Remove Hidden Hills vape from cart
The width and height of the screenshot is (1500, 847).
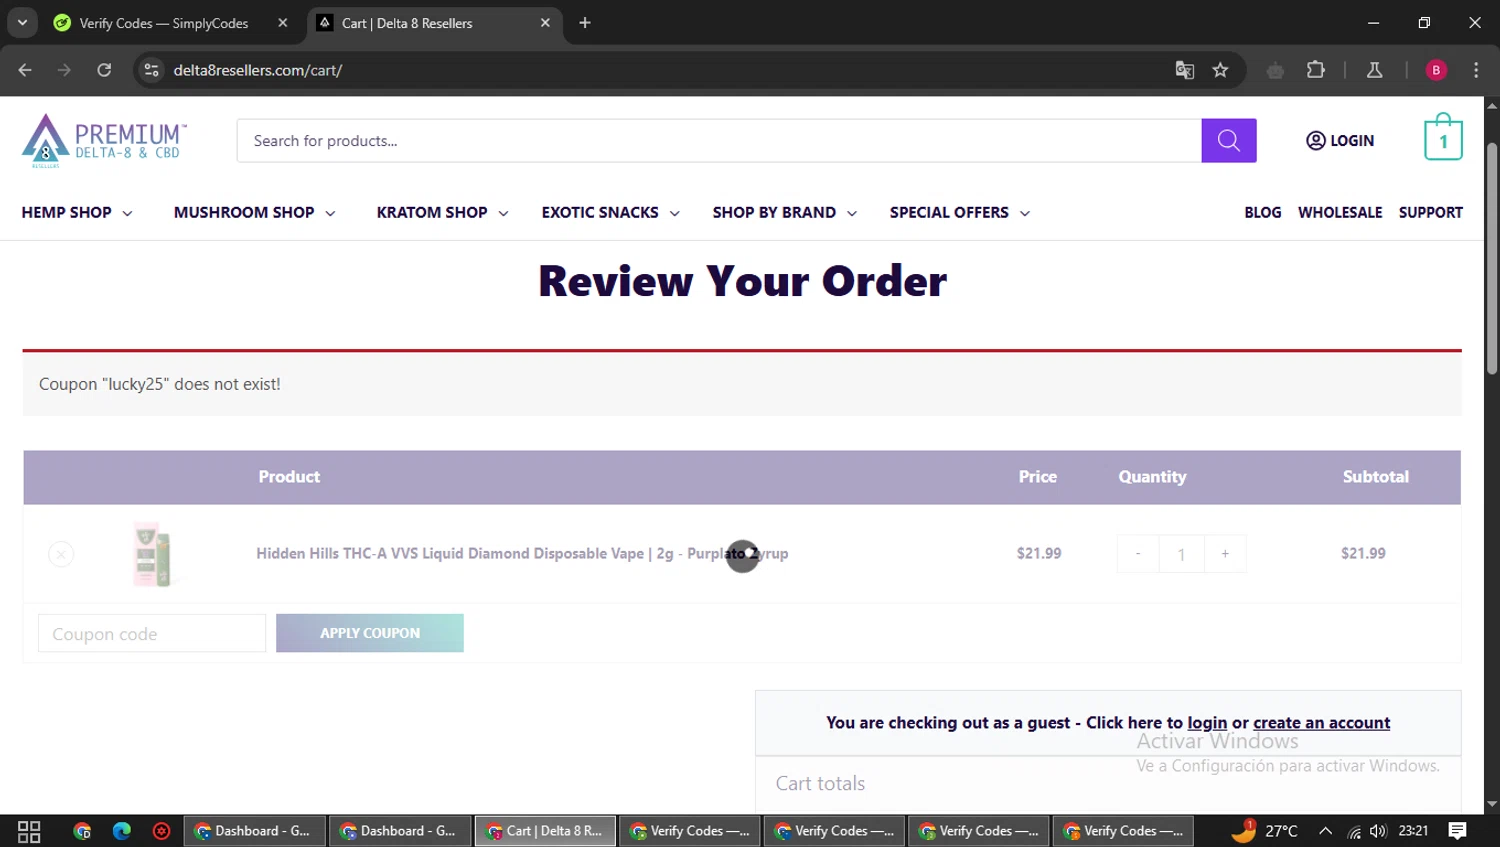point(61,554)
